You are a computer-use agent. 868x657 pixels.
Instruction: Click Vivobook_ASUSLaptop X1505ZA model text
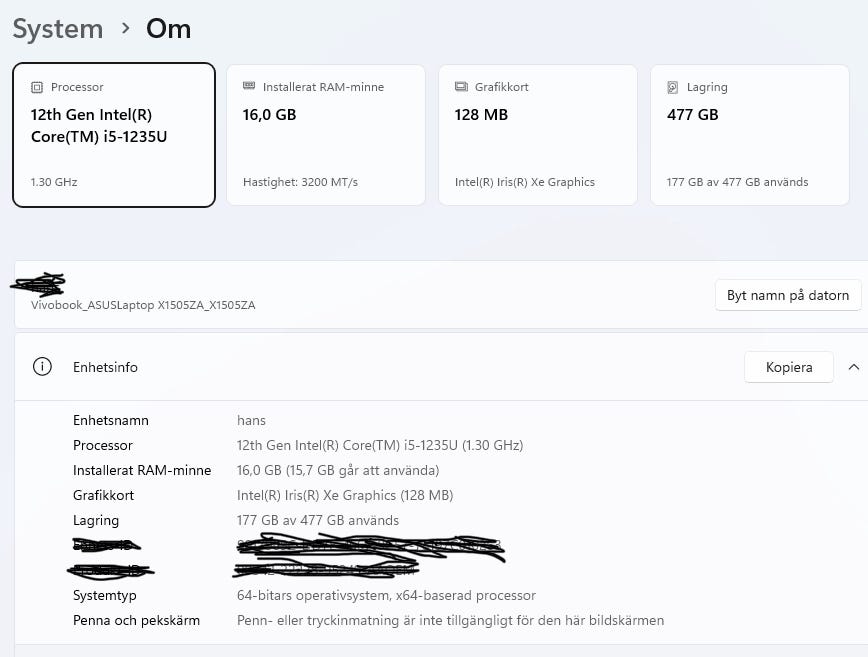[143, 305]
